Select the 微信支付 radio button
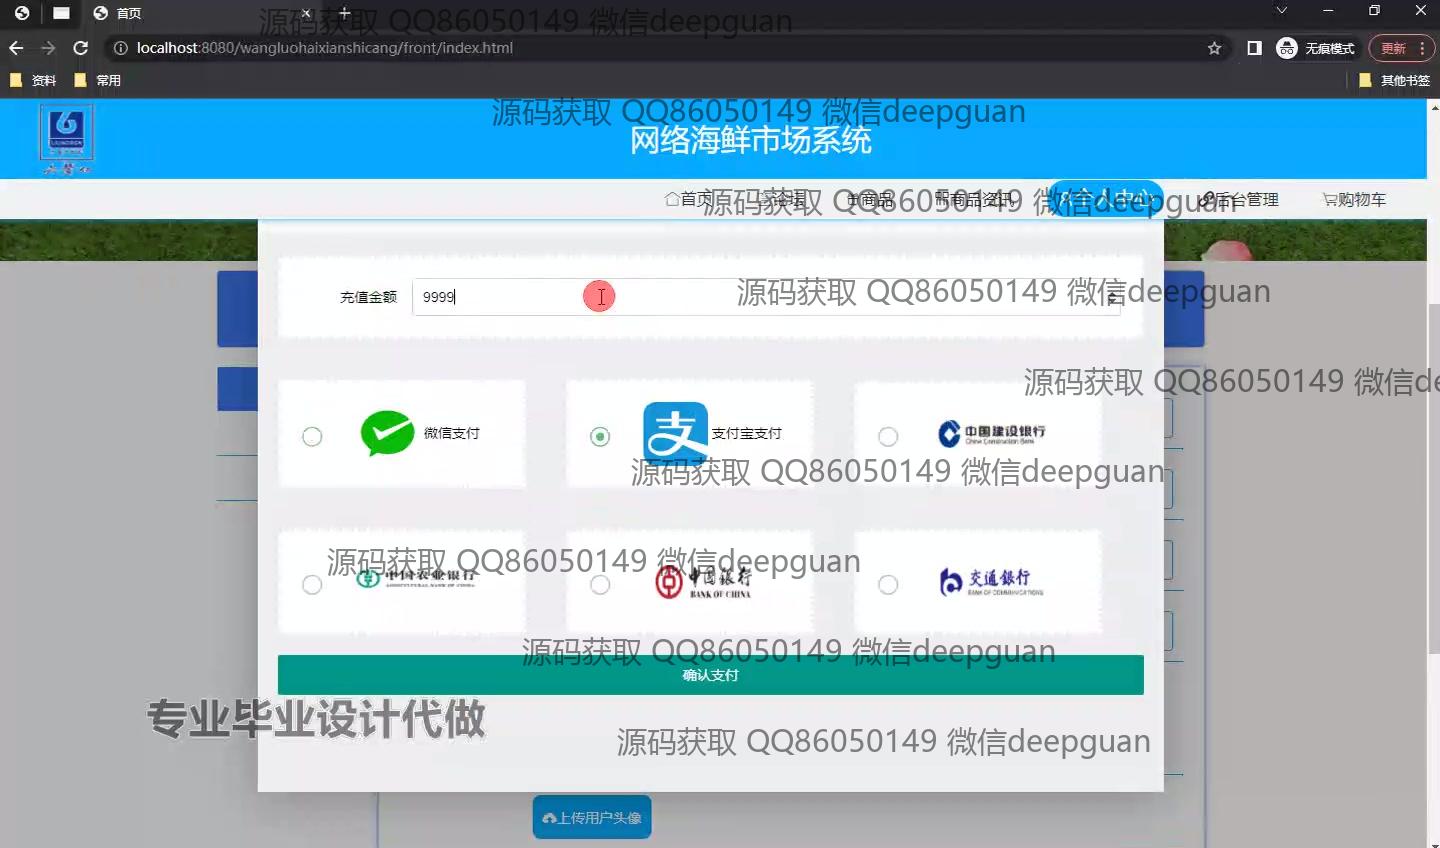The height and width of the screenshot is (848, 1440). [x=312, y=436]
